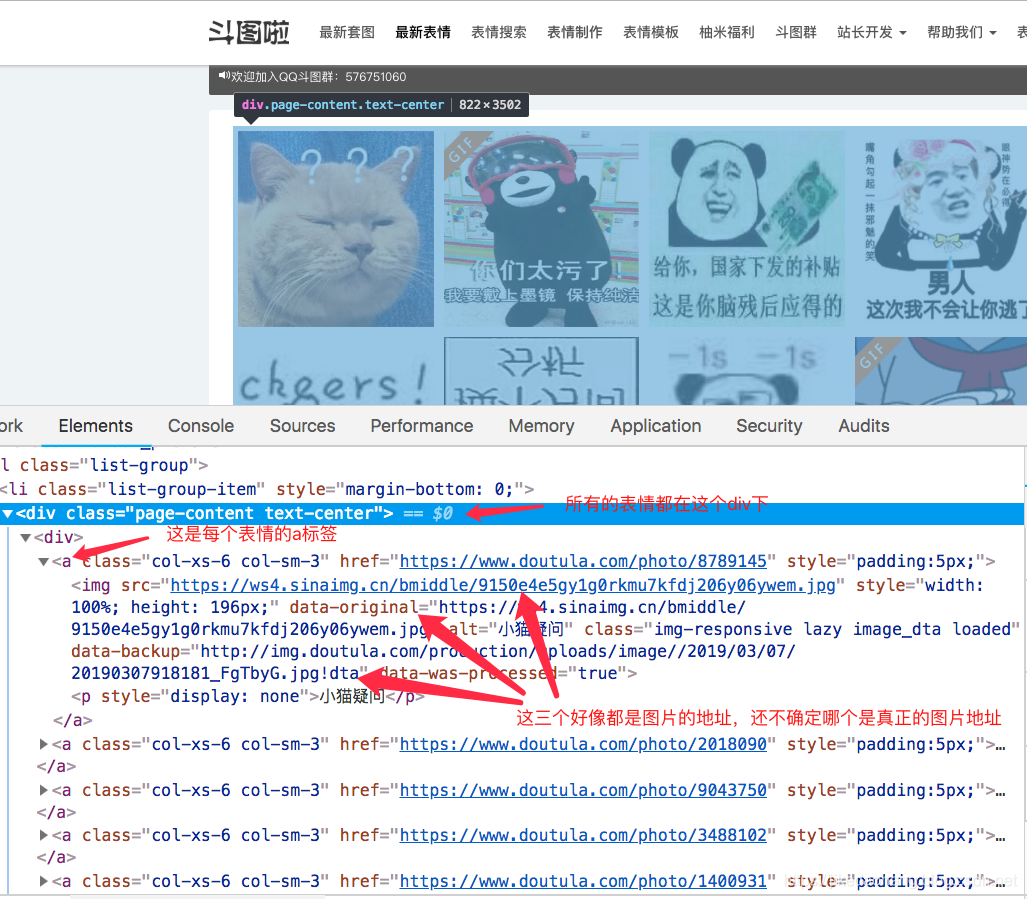Expand the photo/1400931 anchor node
The height and width of the screenshot is (899, 1027).
[44, 881]
